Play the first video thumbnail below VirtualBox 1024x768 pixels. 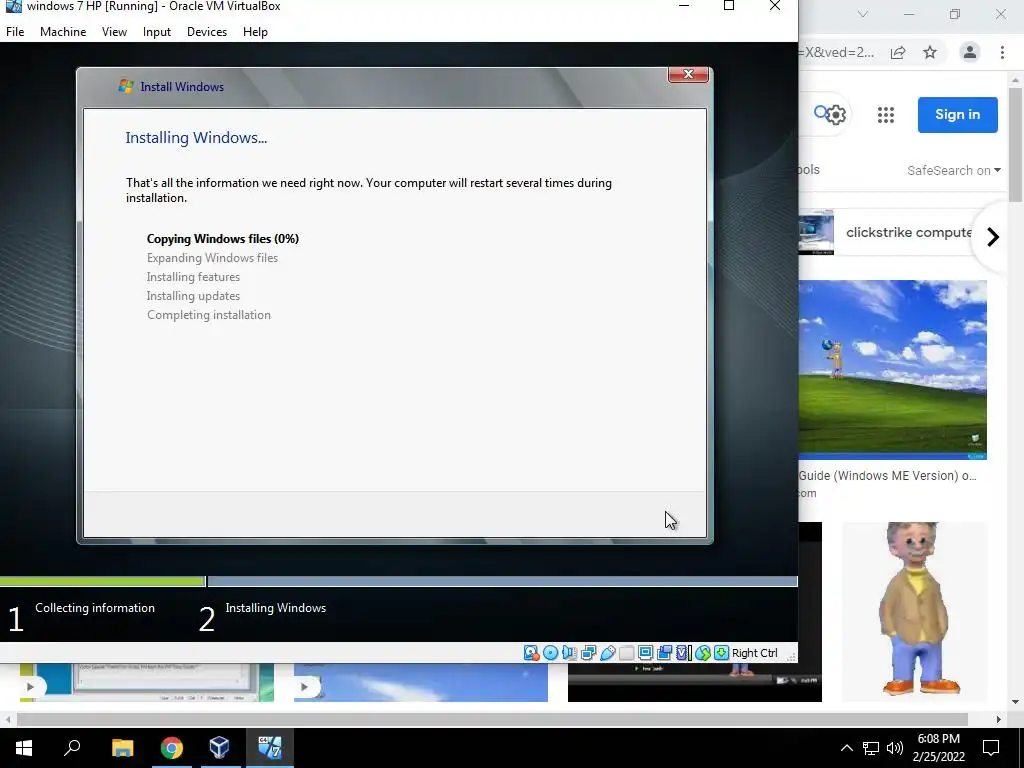coord(30,686)
